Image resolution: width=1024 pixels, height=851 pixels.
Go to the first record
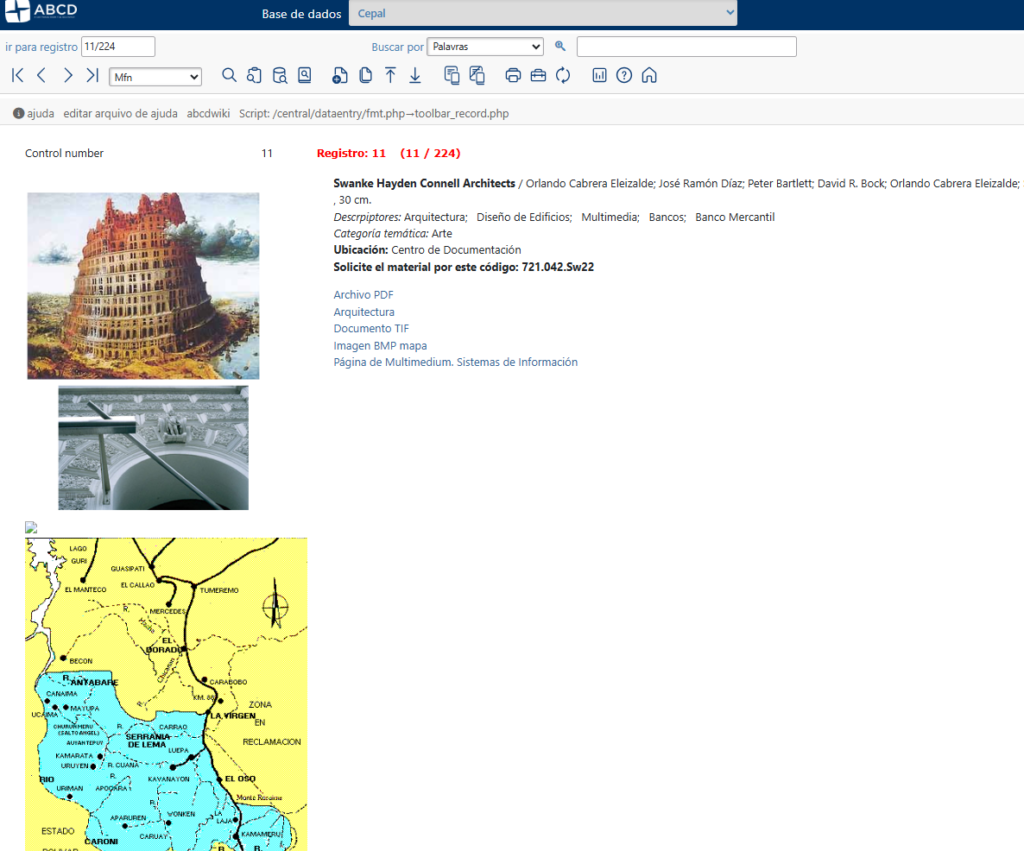click(18, 76)
